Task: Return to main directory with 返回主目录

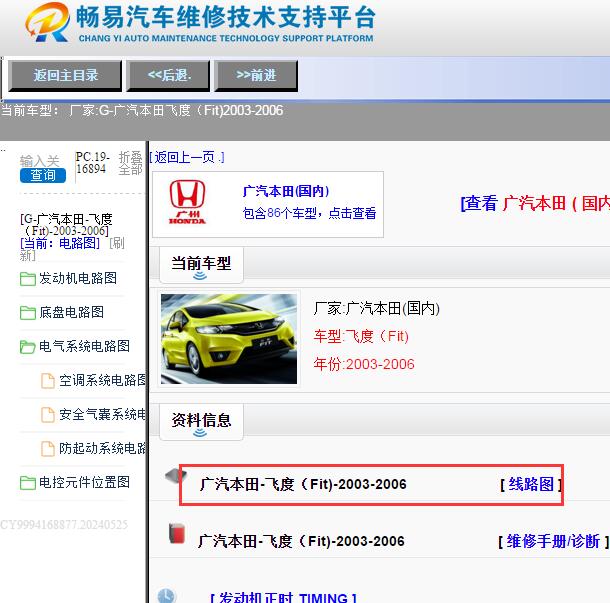Action: click(65, 75)
